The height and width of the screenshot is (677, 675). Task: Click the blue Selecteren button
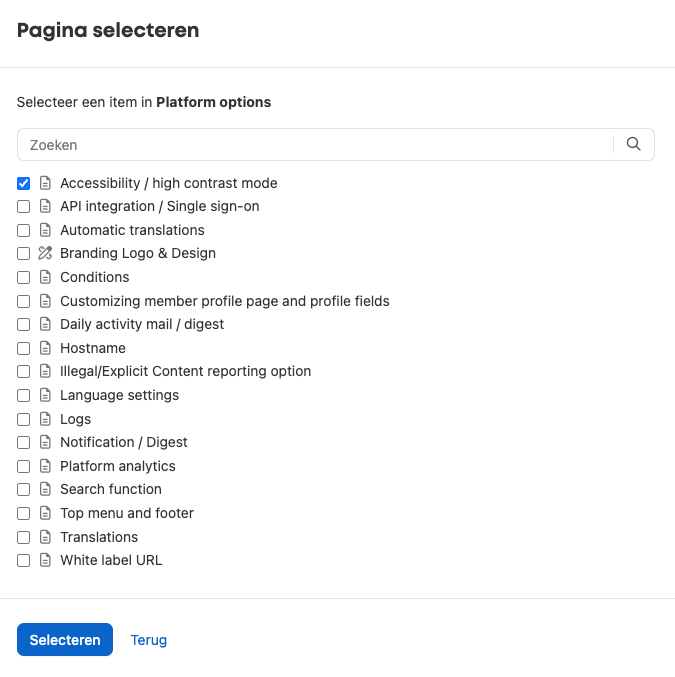click(65, 639)
